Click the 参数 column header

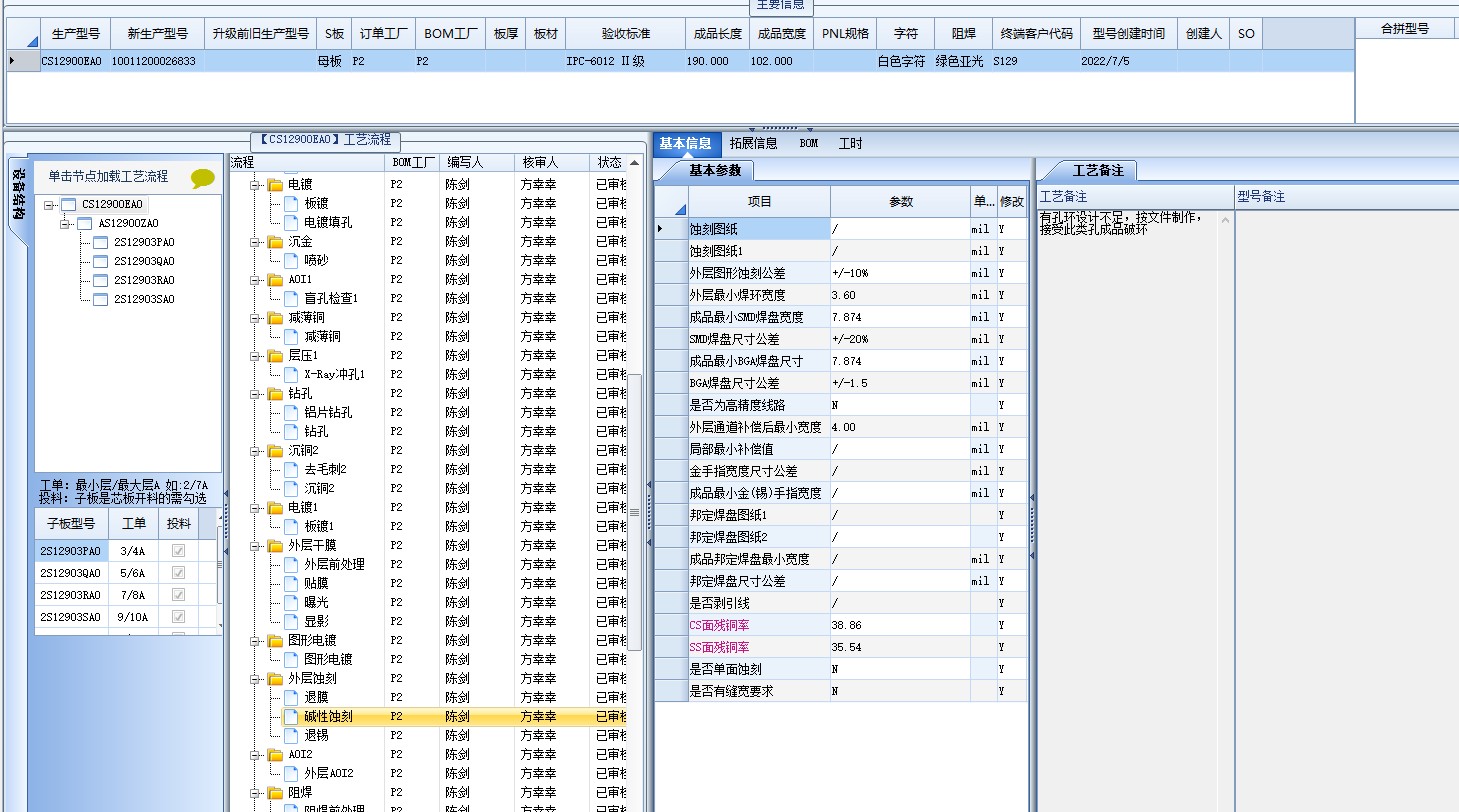pyautogui.click(x=901, y=201)
